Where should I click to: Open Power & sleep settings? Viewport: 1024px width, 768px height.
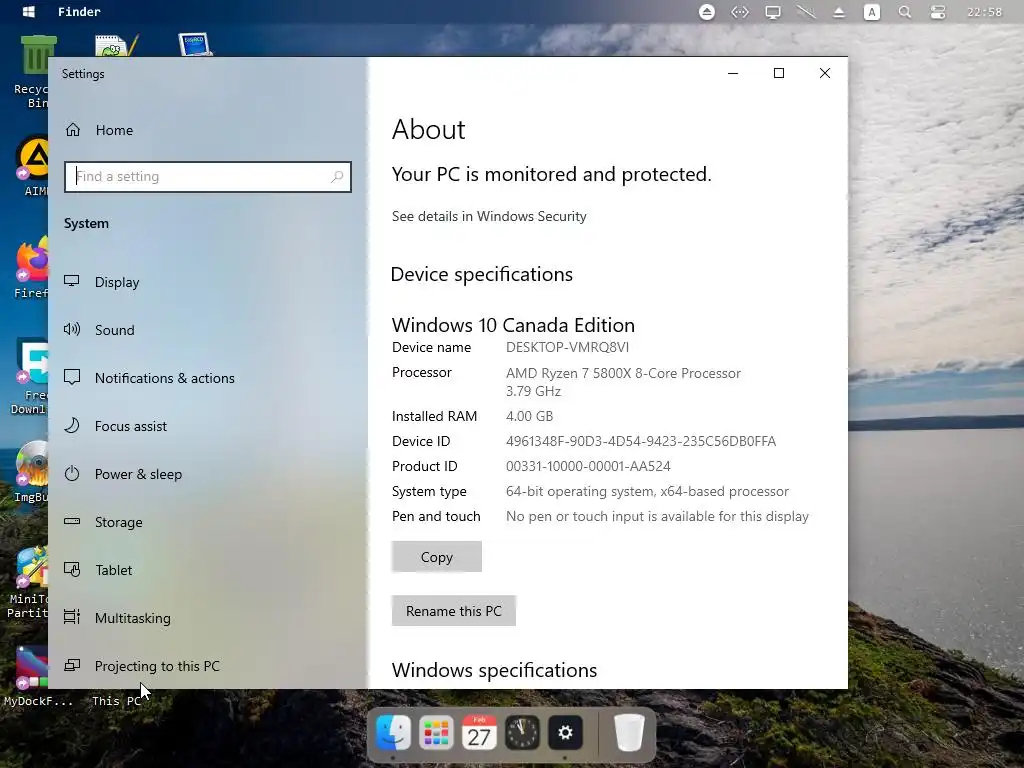tap(138, 474)
